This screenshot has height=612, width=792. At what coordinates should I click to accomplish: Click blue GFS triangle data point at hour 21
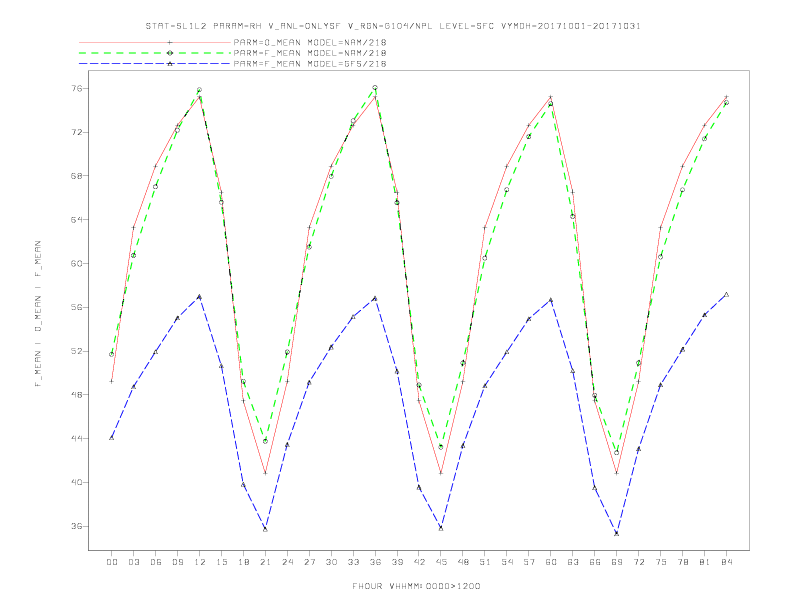pos(265,529)
